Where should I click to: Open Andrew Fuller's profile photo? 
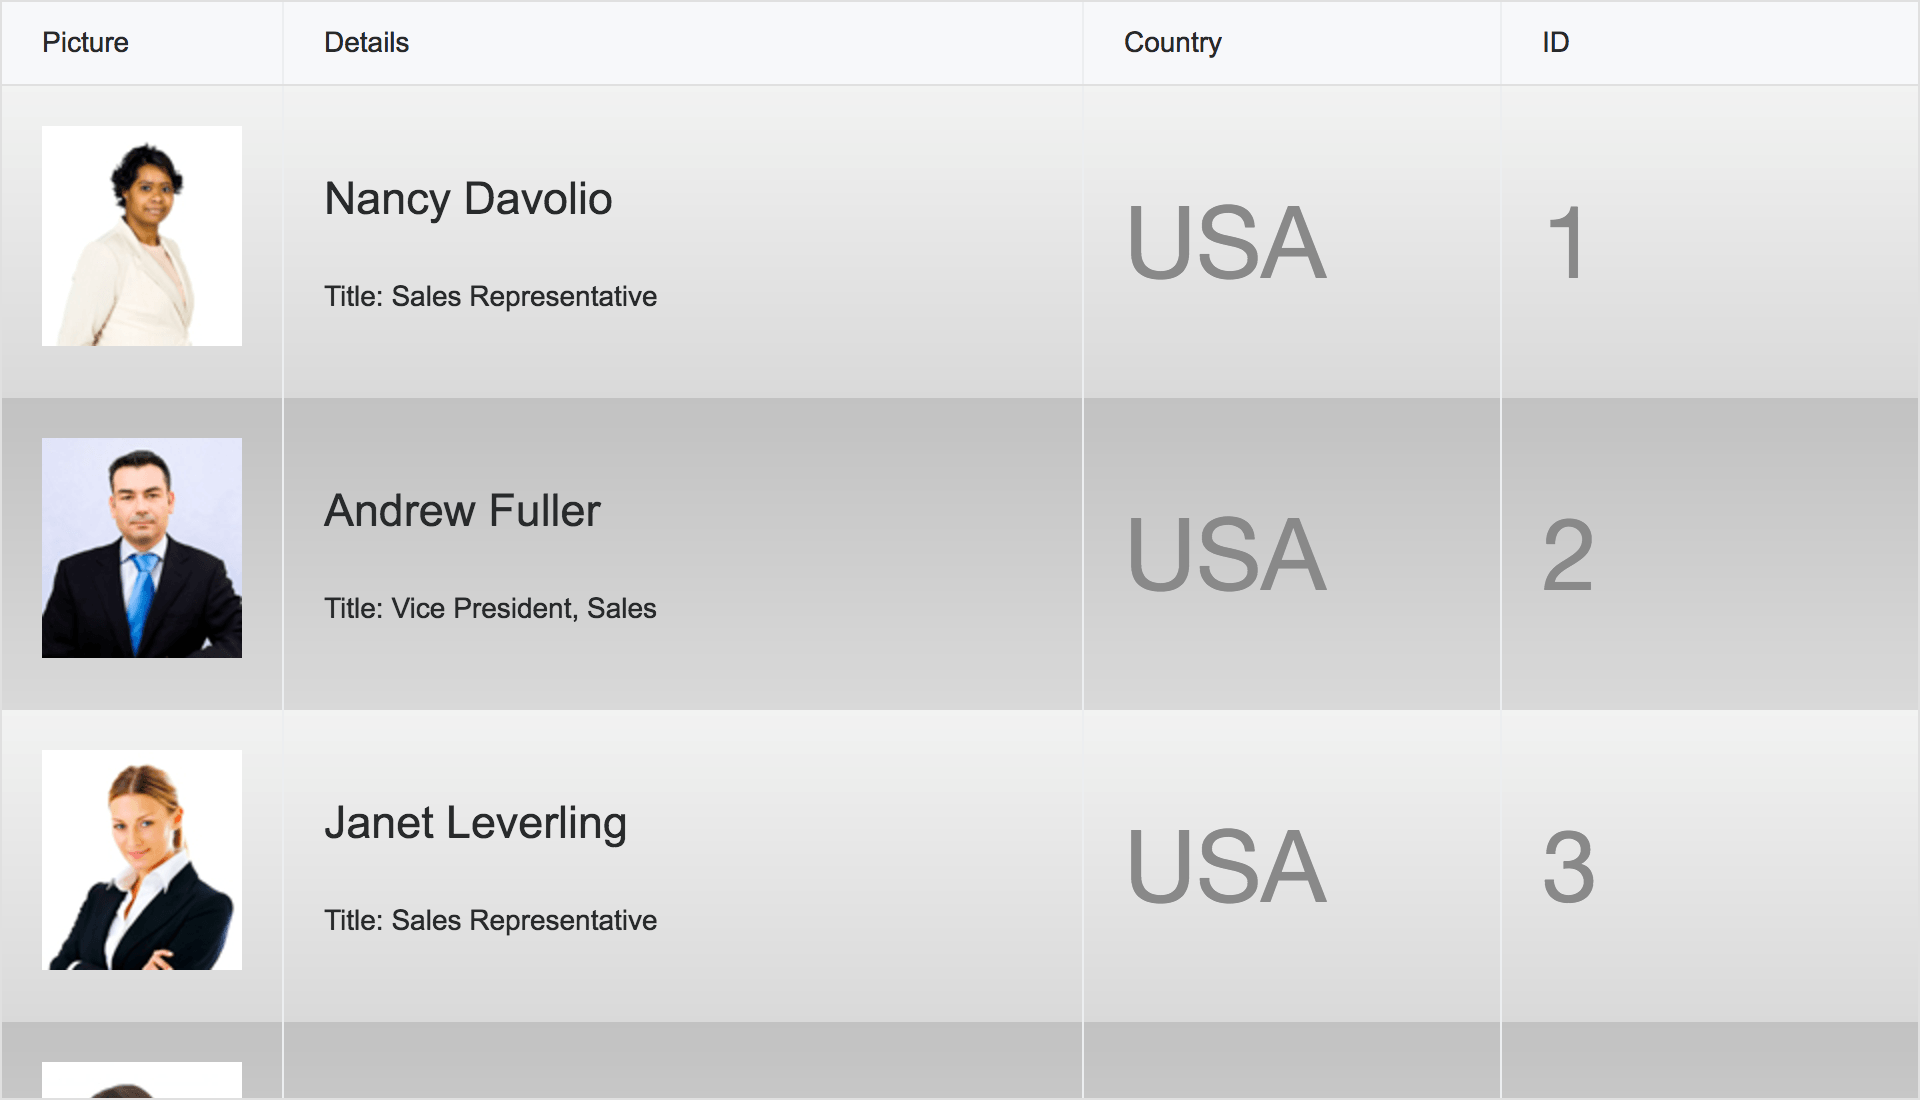[142, 548]
